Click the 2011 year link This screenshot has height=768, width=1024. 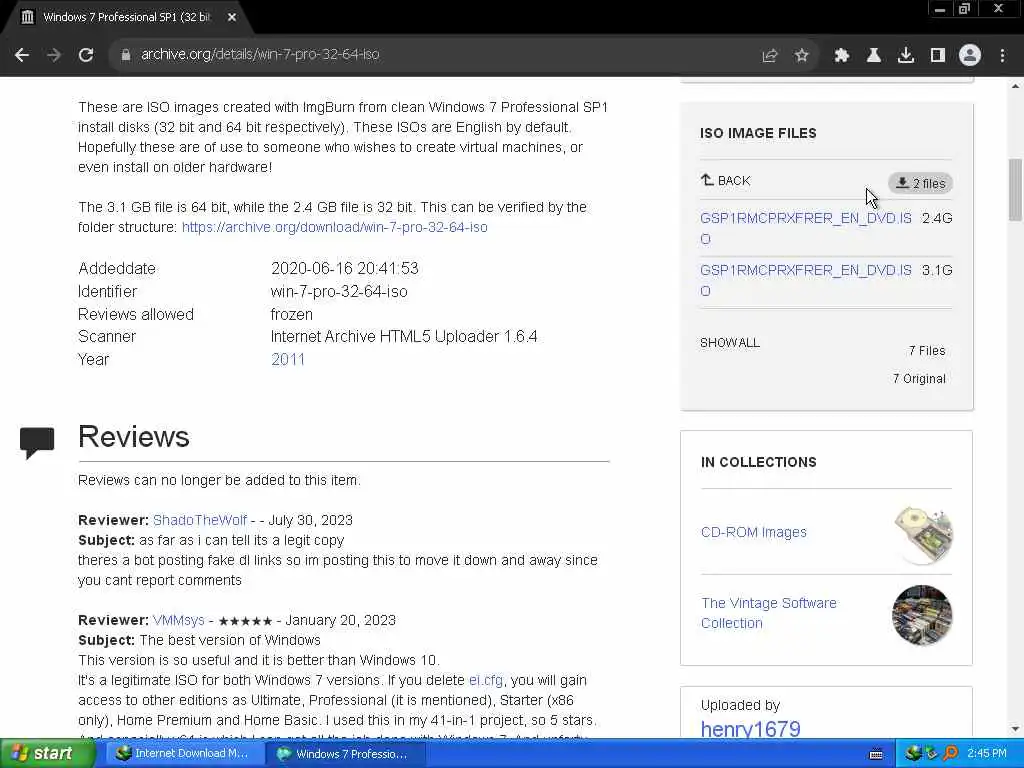click(287, 359)
